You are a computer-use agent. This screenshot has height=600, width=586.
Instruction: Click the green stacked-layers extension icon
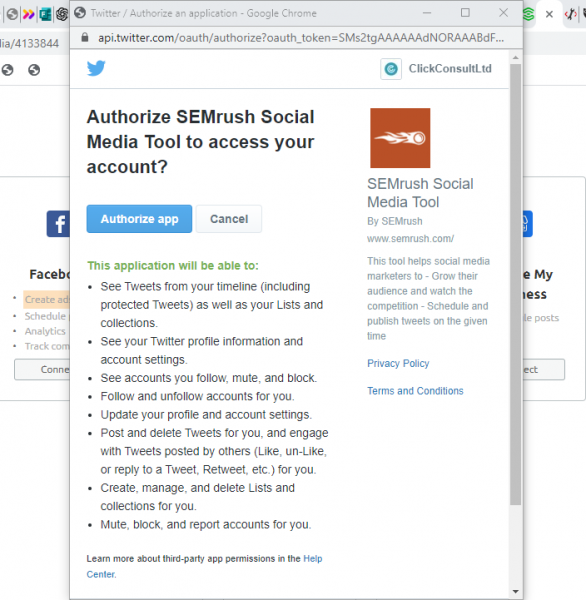point(529,15)
